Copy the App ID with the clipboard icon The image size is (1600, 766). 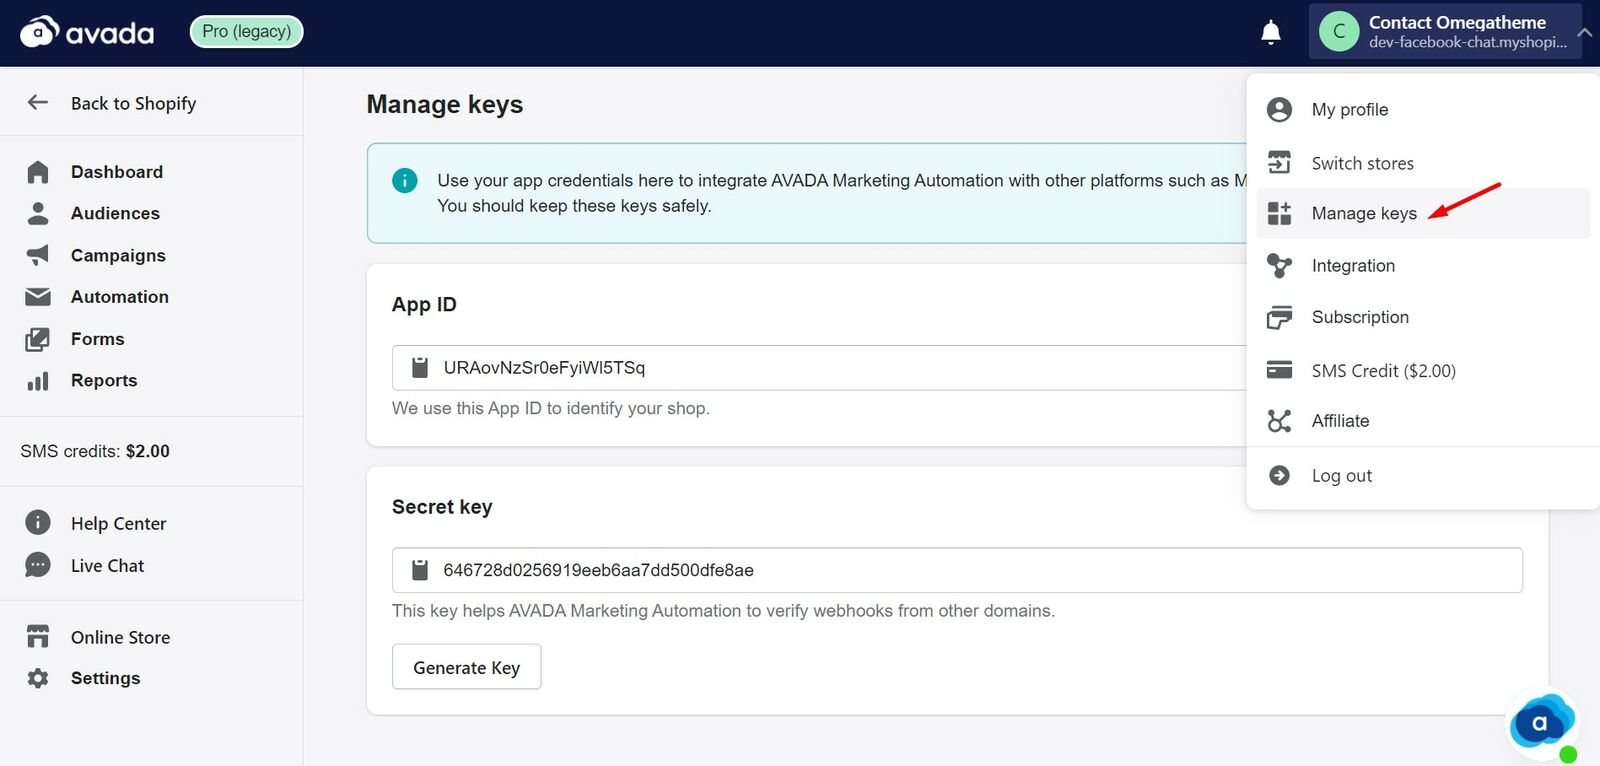click(421, 368)
